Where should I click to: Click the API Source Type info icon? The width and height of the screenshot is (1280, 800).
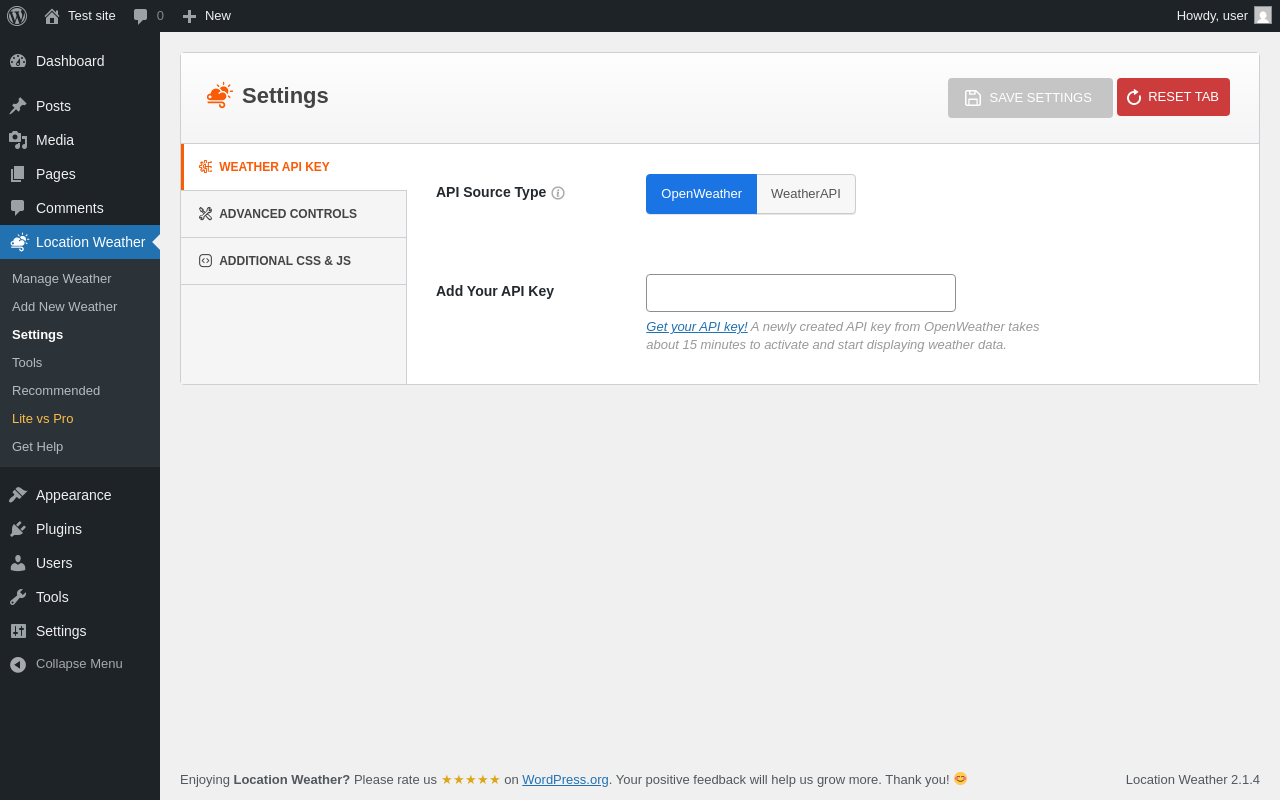[558, 193]
